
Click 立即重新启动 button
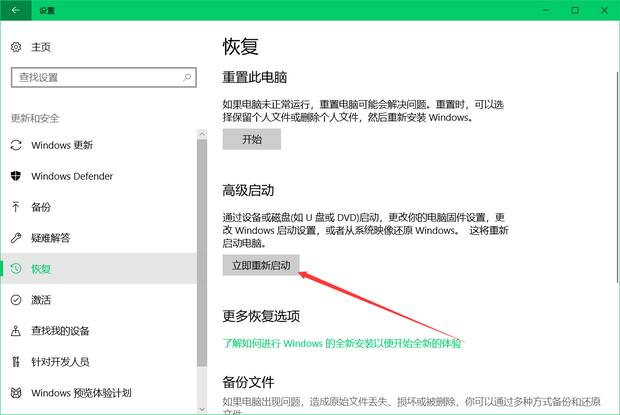point(261,265)
